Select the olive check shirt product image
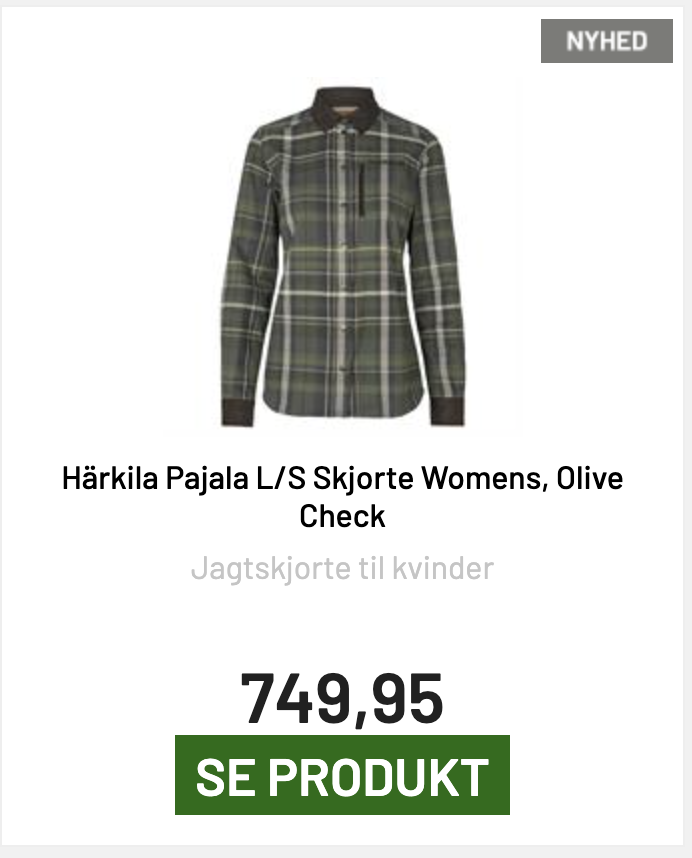Viewport: 692px width, 858px height. point(342,256)
